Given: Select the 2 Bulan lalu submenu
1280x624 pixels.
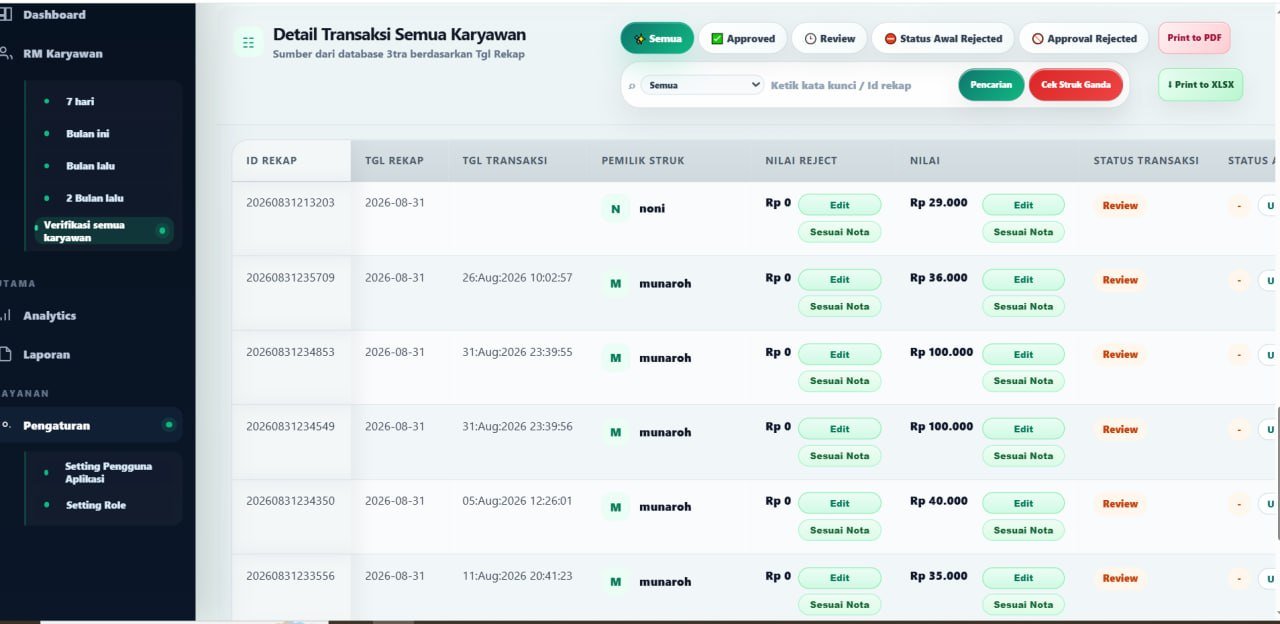Looking at the screenshot, I should tap(94, 198).
